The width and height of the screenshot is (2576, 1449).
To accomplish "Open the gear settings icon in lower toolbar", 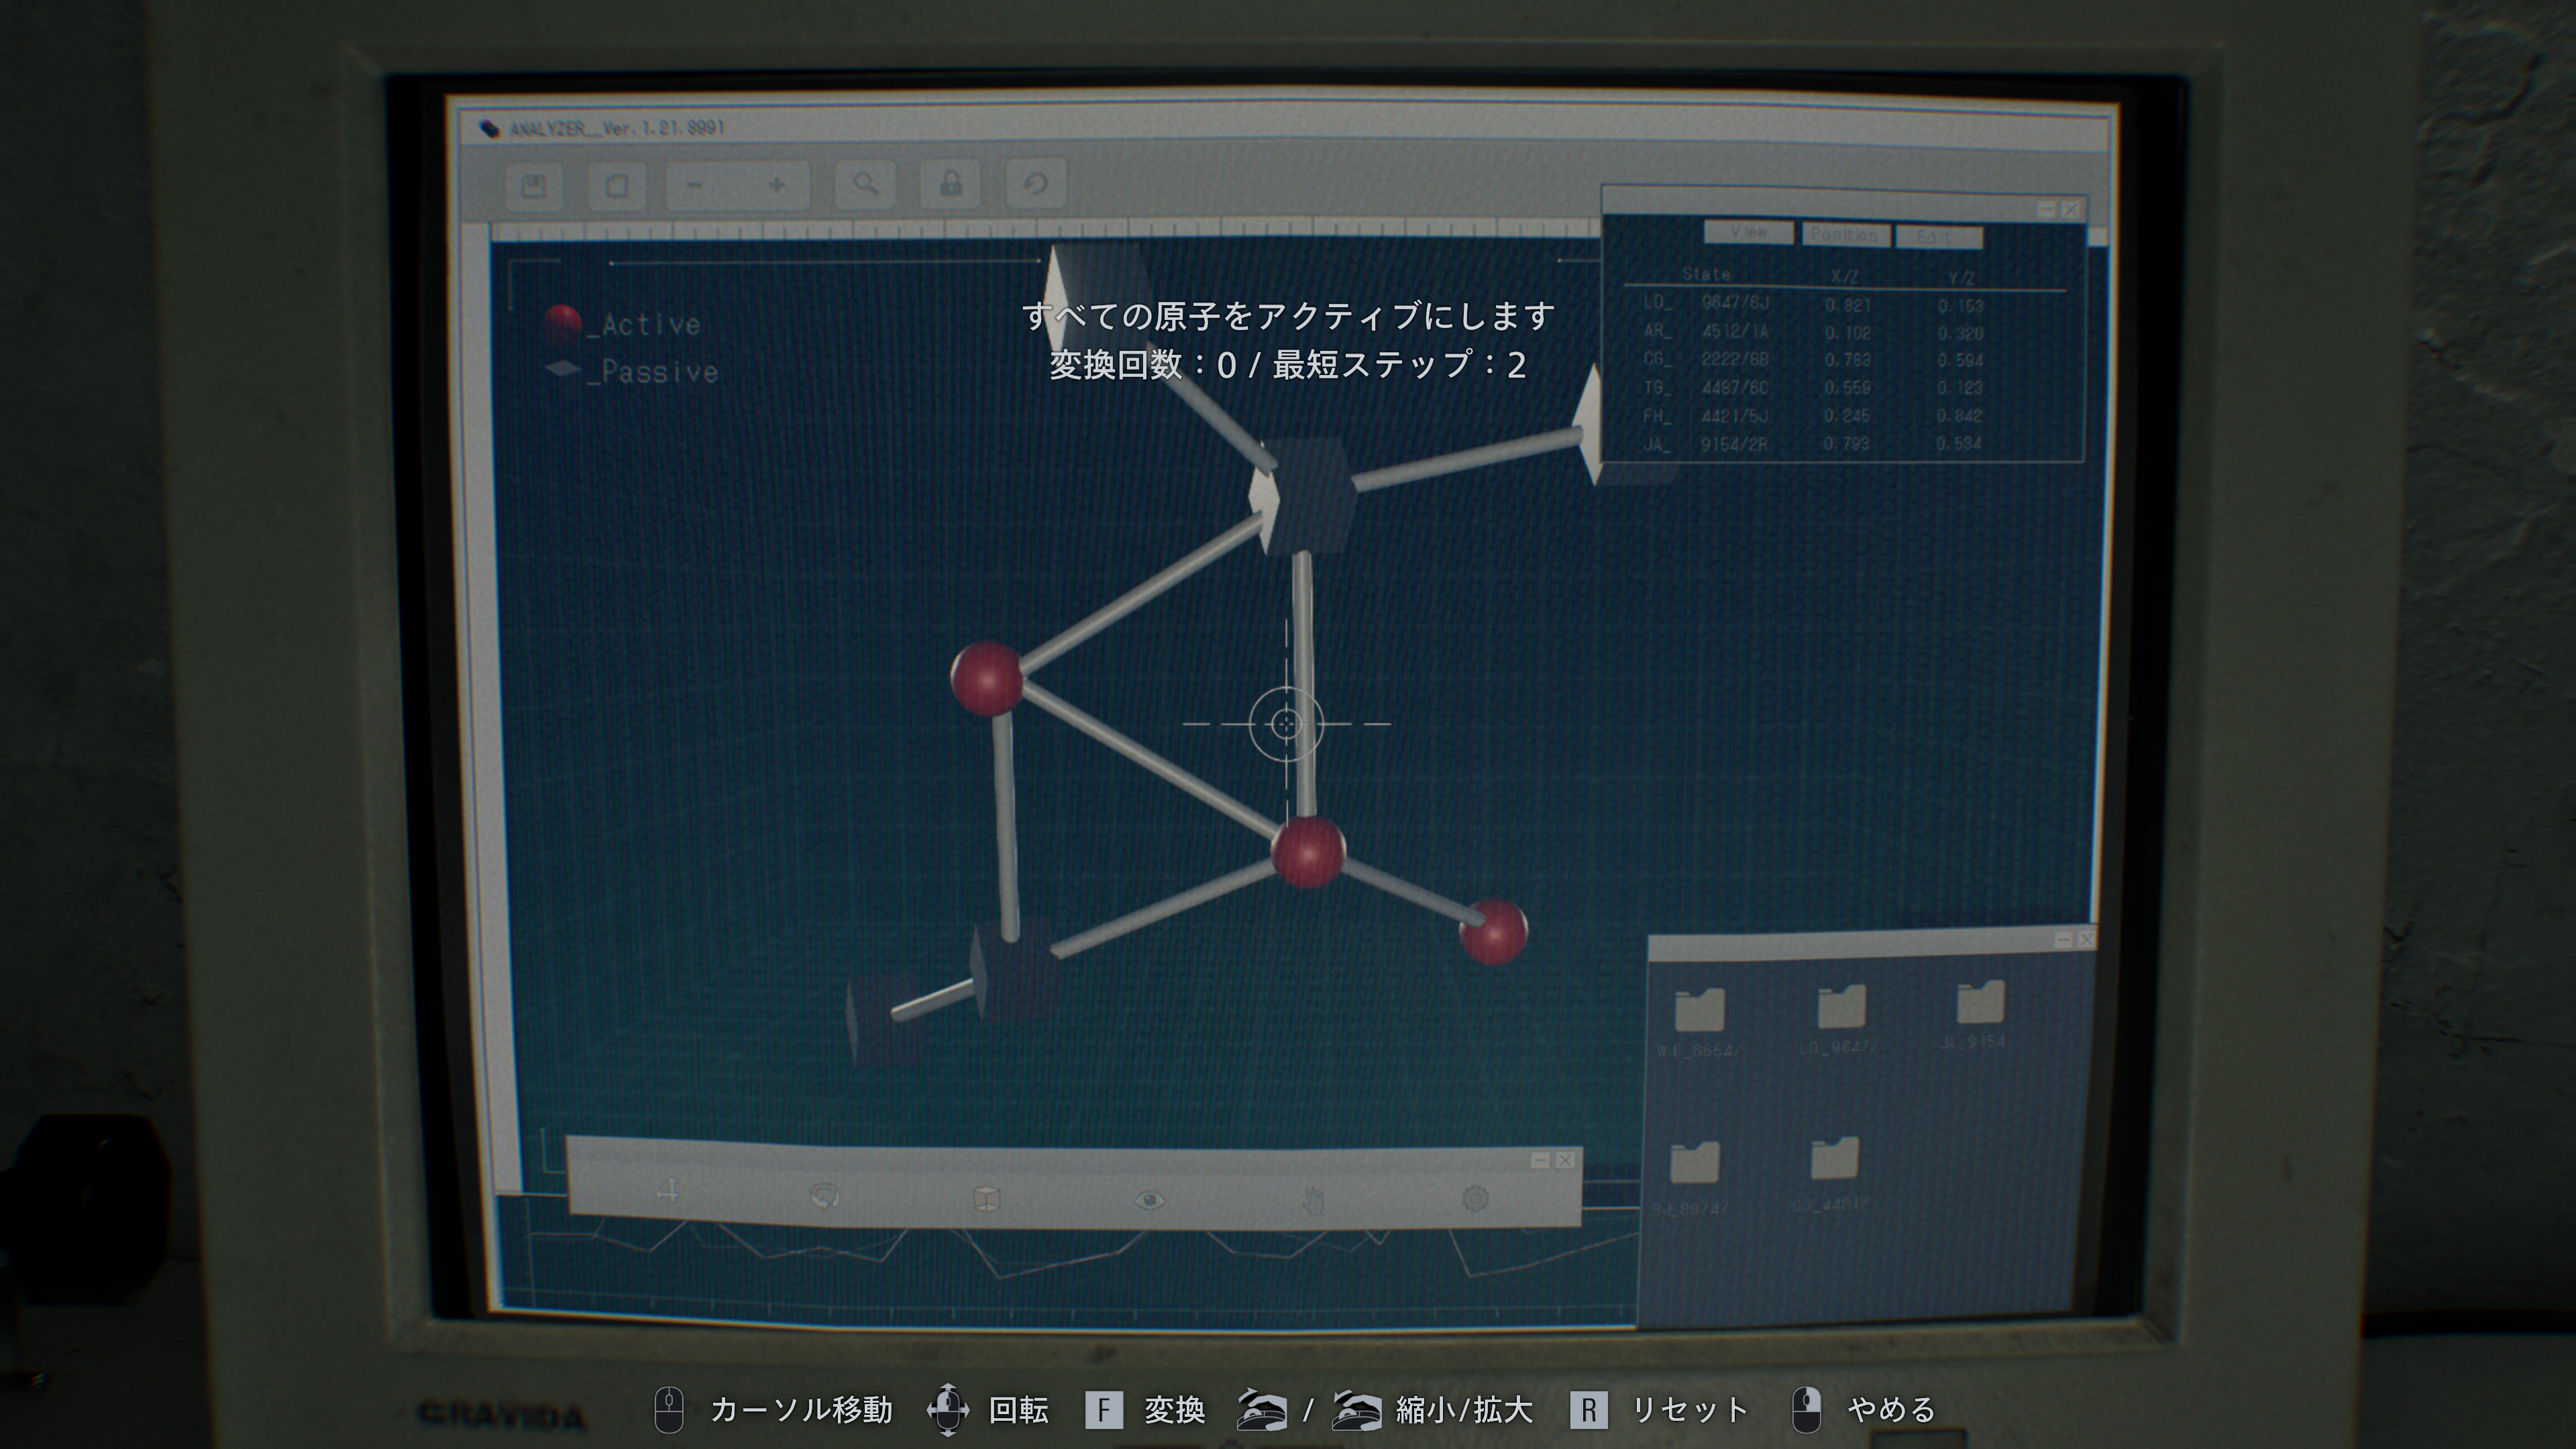I will (x=1476, y=1197).
